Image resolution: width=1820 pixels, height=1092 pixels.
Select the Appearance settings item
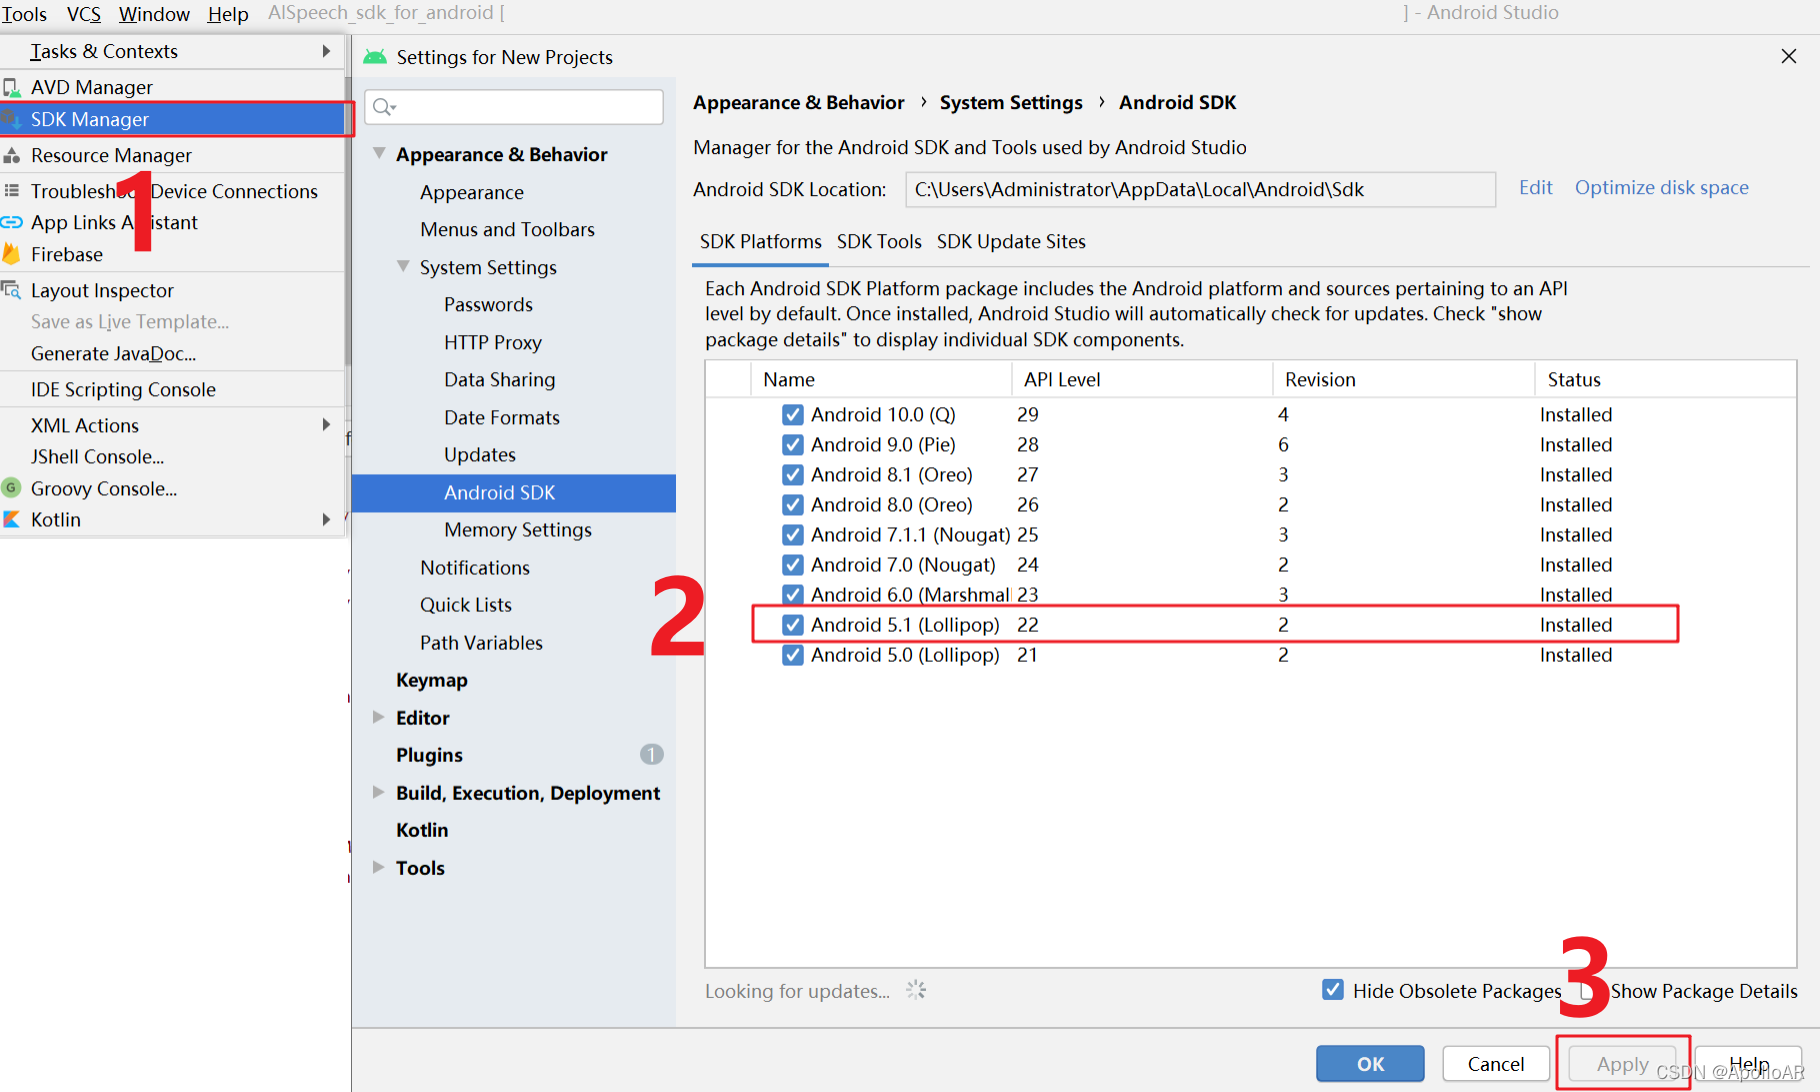pos(472,192)
